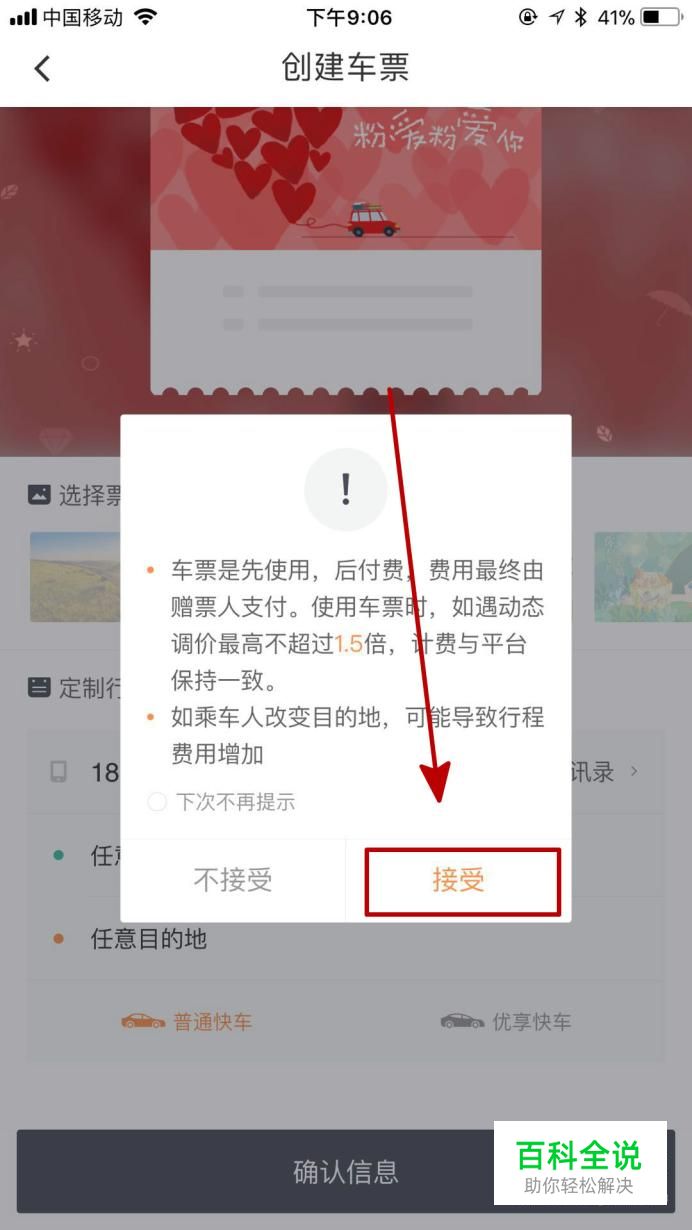Image resolution: width=692 pixels, height=1230 pixels.
Task: Enable 下次不再提示 radio option
Action: [x=157, y=802]
